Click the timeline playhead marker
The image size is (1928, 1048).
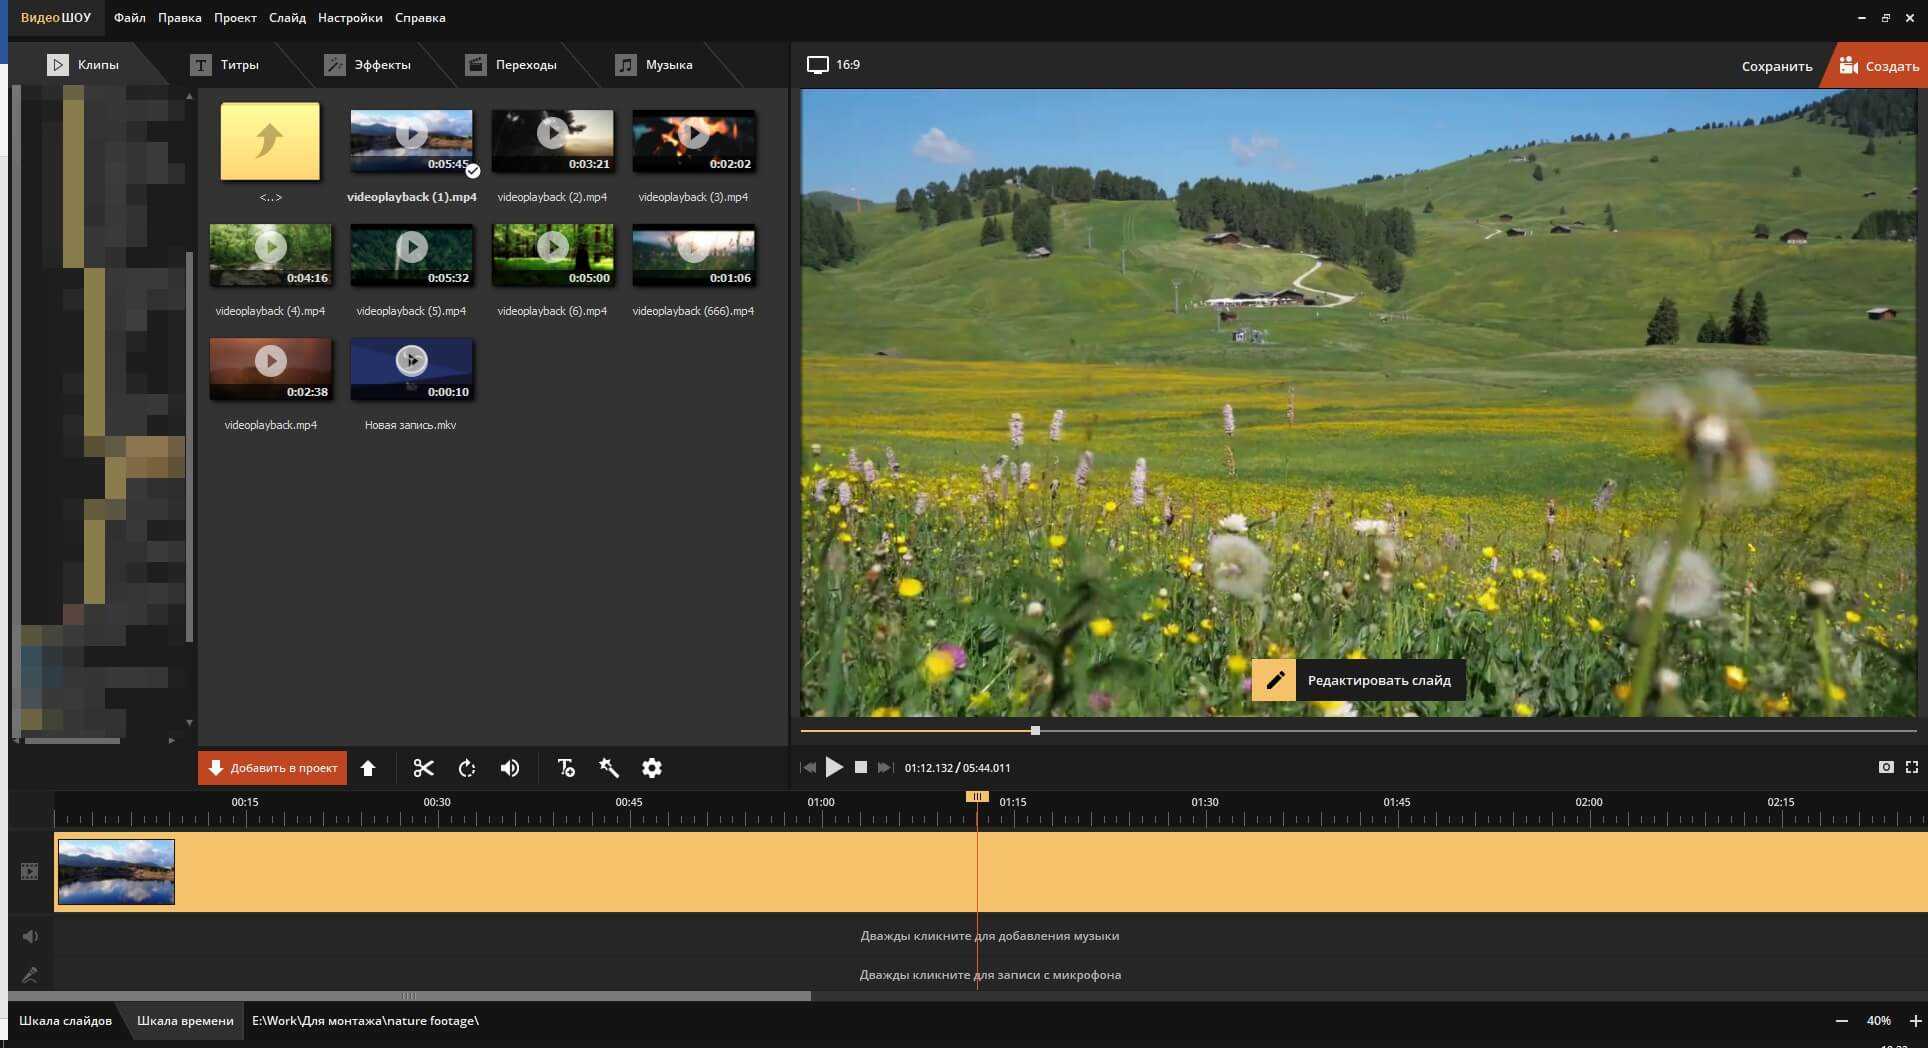pyautogui.click(x=977, y=797)
